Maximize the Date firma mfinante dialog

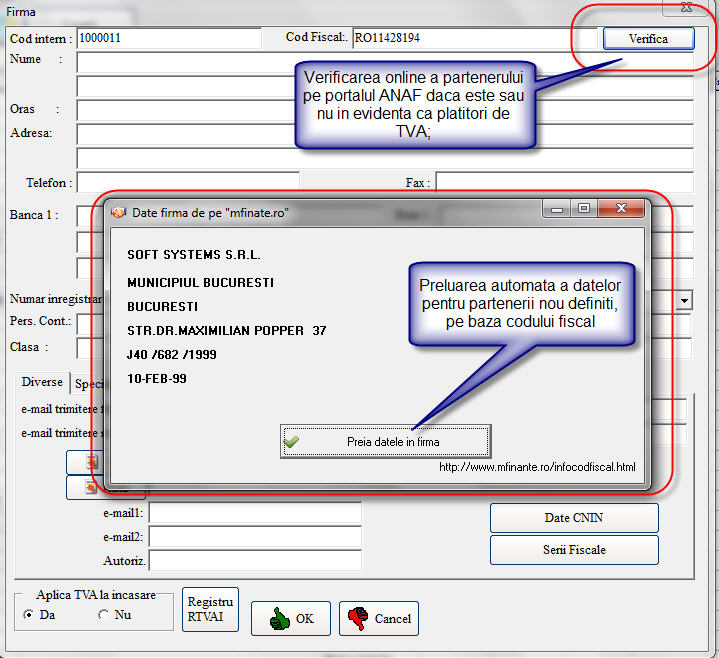584,209
